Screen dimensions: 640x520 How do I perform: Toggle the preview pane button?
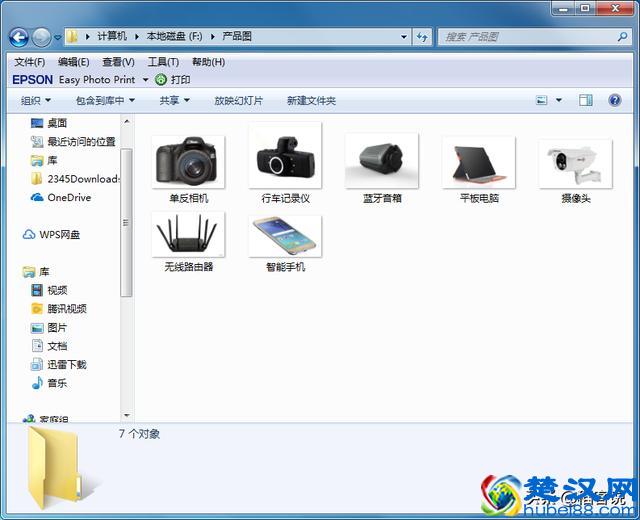[x=586, y=100]
